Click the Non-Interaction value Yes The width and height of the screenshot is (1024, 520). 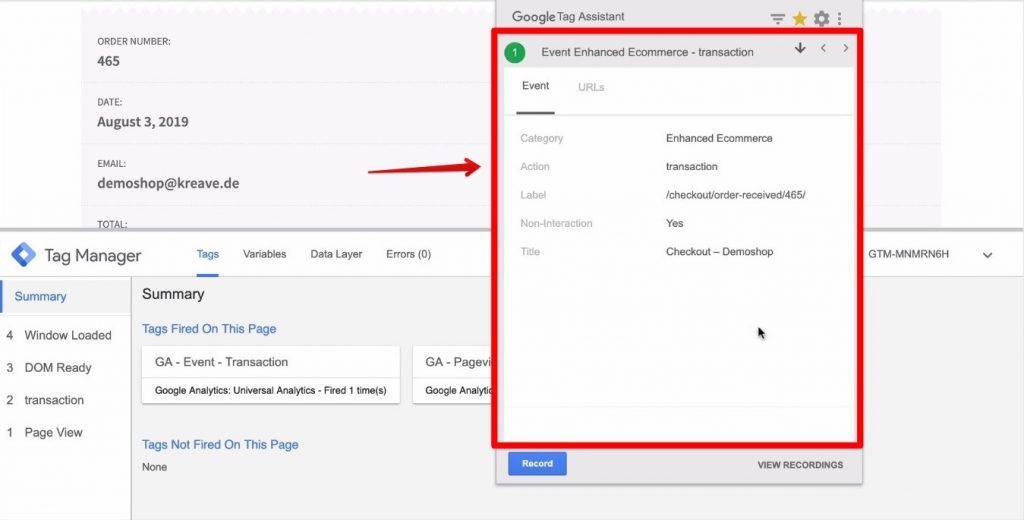click(x=675, y=223)
